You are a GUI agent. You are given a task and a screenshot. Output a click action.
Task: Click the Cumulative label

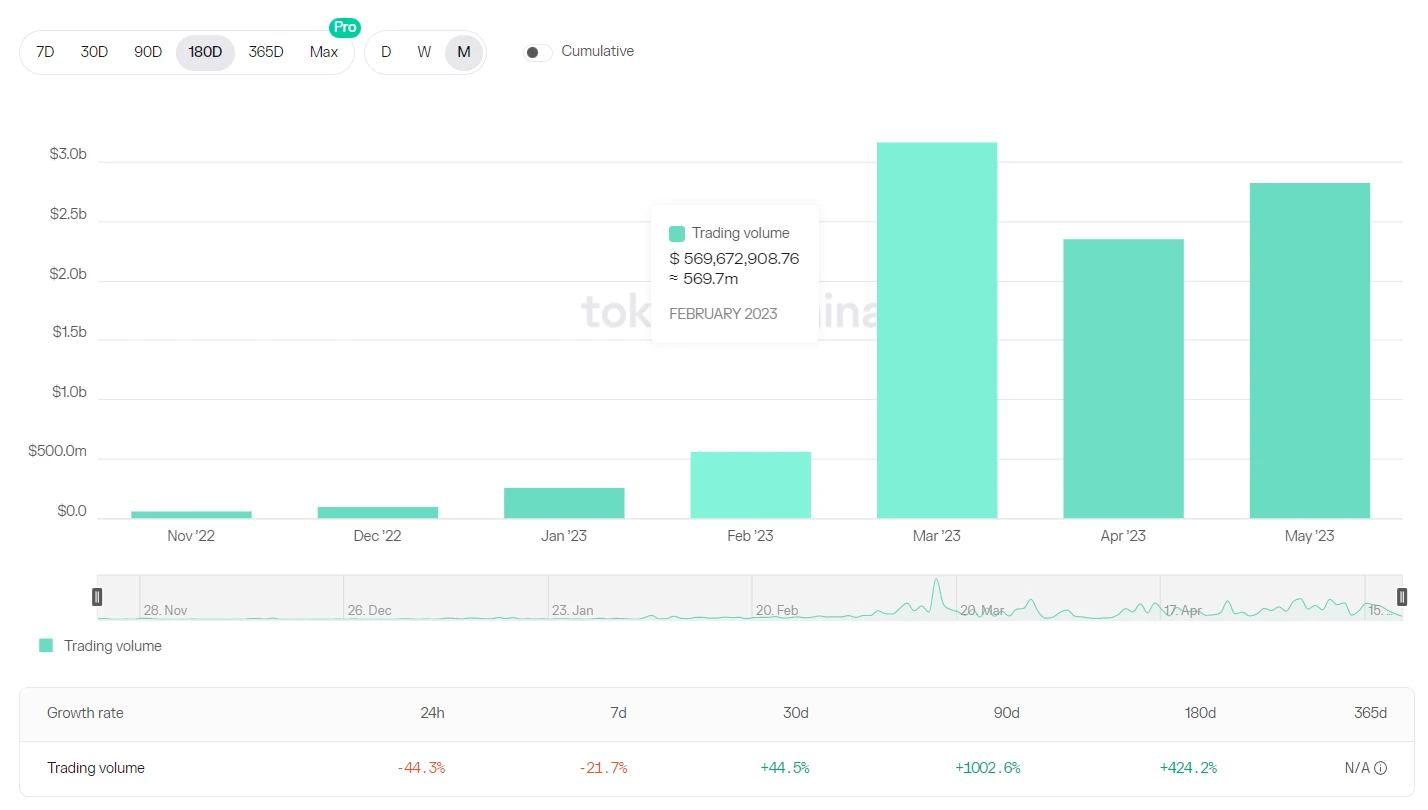(x=598, y=51)
